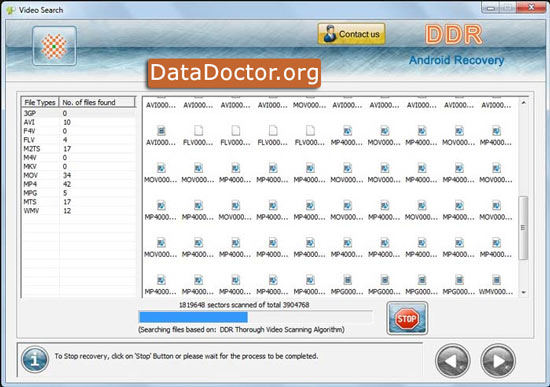Click the DDR Thorough Video Scanning Algorithm text
Screen dimensions: 550x387
282,329
